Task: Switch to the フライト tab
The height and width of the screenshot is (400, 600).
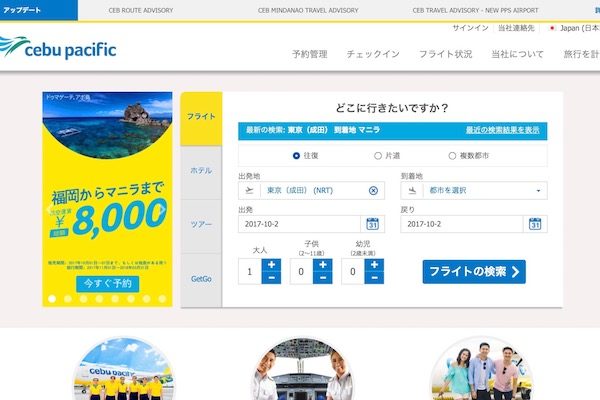Action: [x=201, y=119]
